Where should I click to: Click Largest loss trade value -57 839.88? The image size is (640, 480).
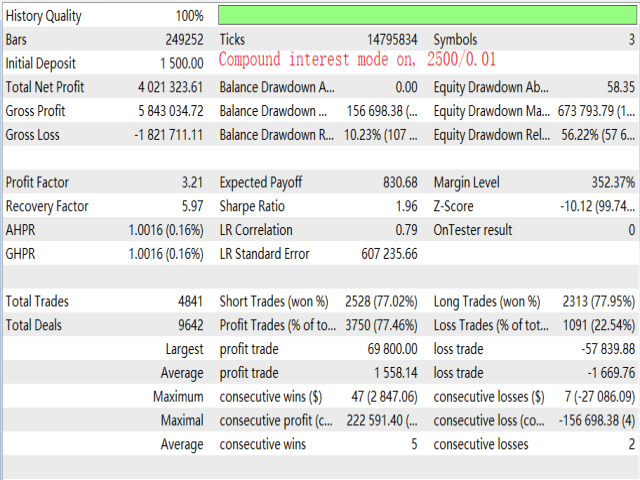coord(608,349)
